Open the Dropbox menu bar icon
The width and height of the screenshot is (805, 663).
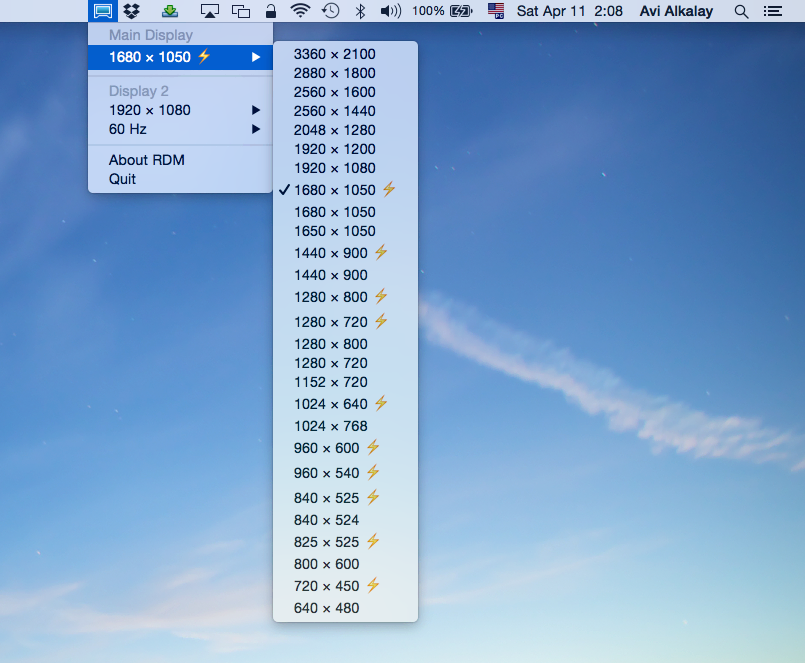pos(132,11)
